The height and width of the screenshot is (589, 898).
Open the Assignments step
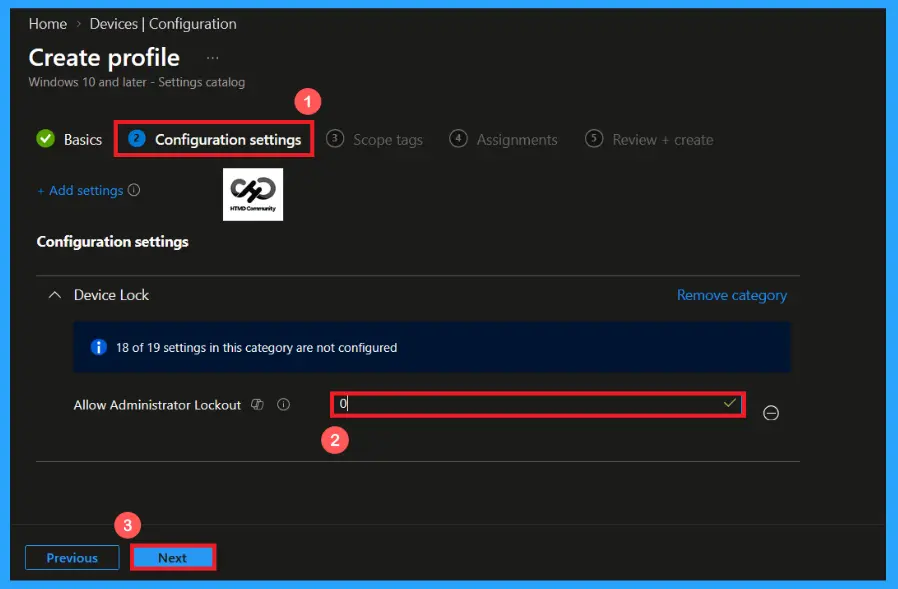pyautogui.click(x=503, y=140)
